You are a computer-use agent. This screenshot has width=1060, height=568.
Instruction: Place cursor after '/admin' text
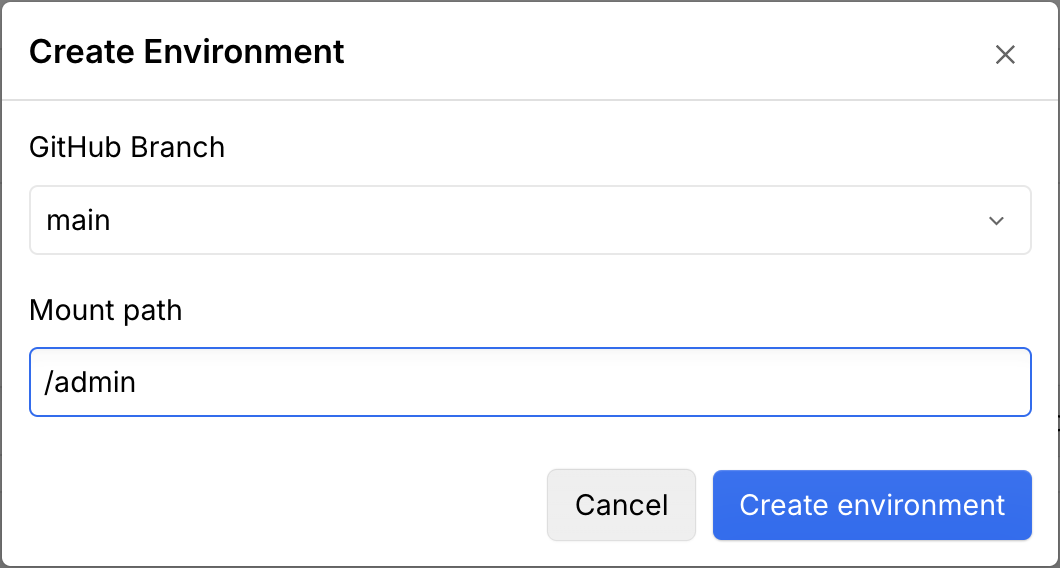point(137,382)
